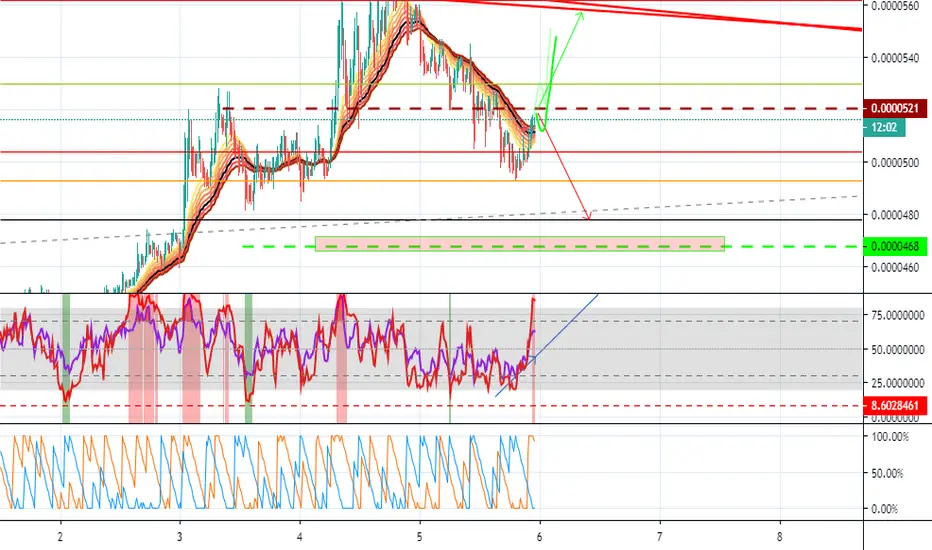The height and width of the screenshot is (550, 932).
Task: Click date 5 on the time axis
Action: [x=420, y=537]
